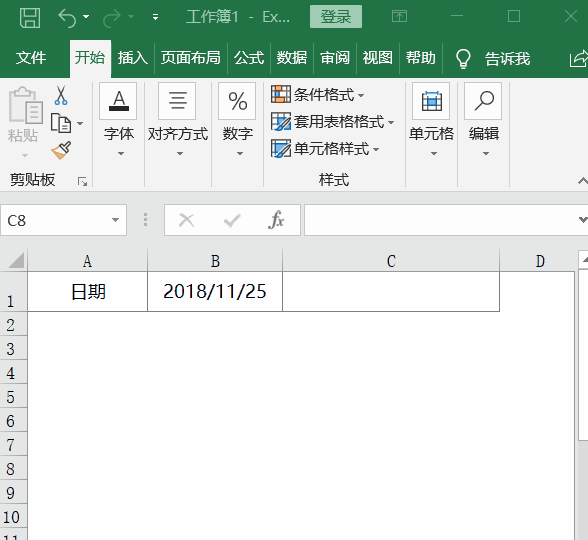The width and height of the screenshot is (588, 540).
Task: Click the Insert Function fx icon
Action: pos(276,220)
